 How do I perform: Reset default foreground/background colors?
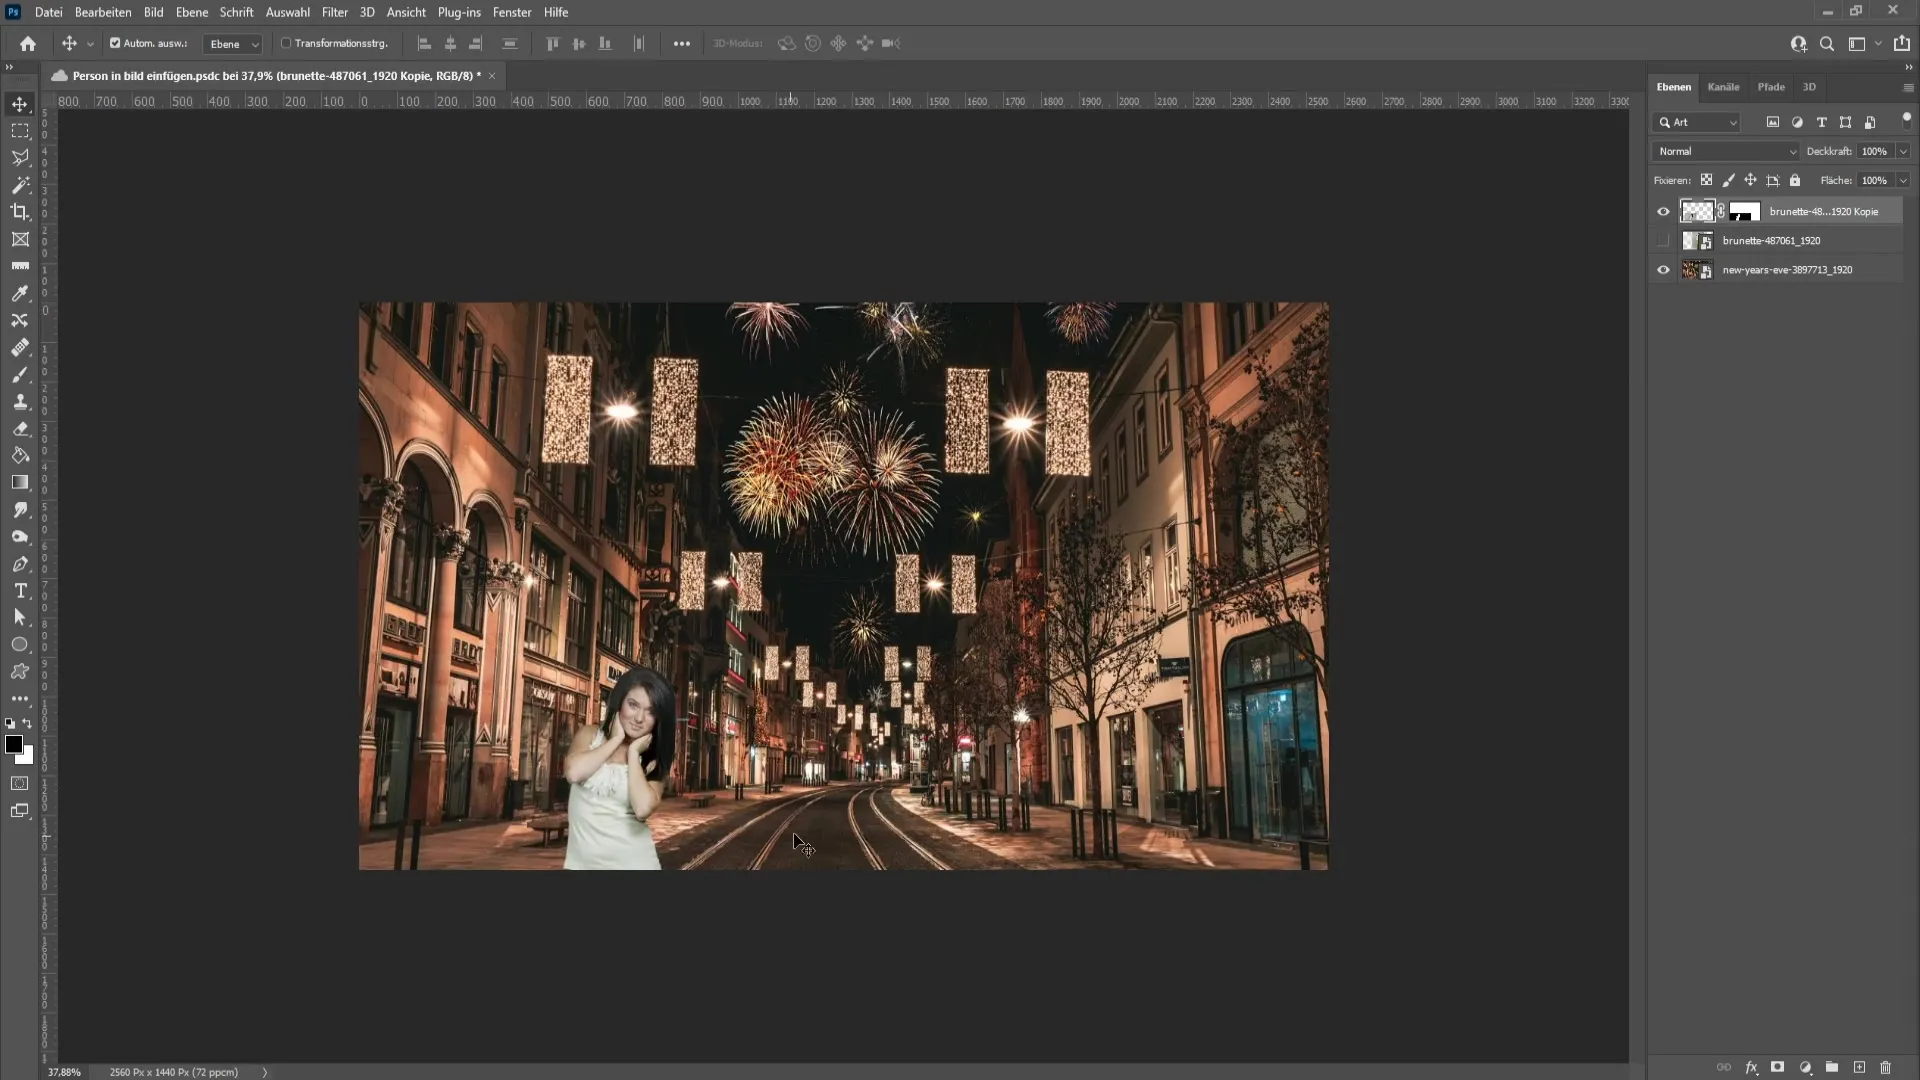[10, 723]
